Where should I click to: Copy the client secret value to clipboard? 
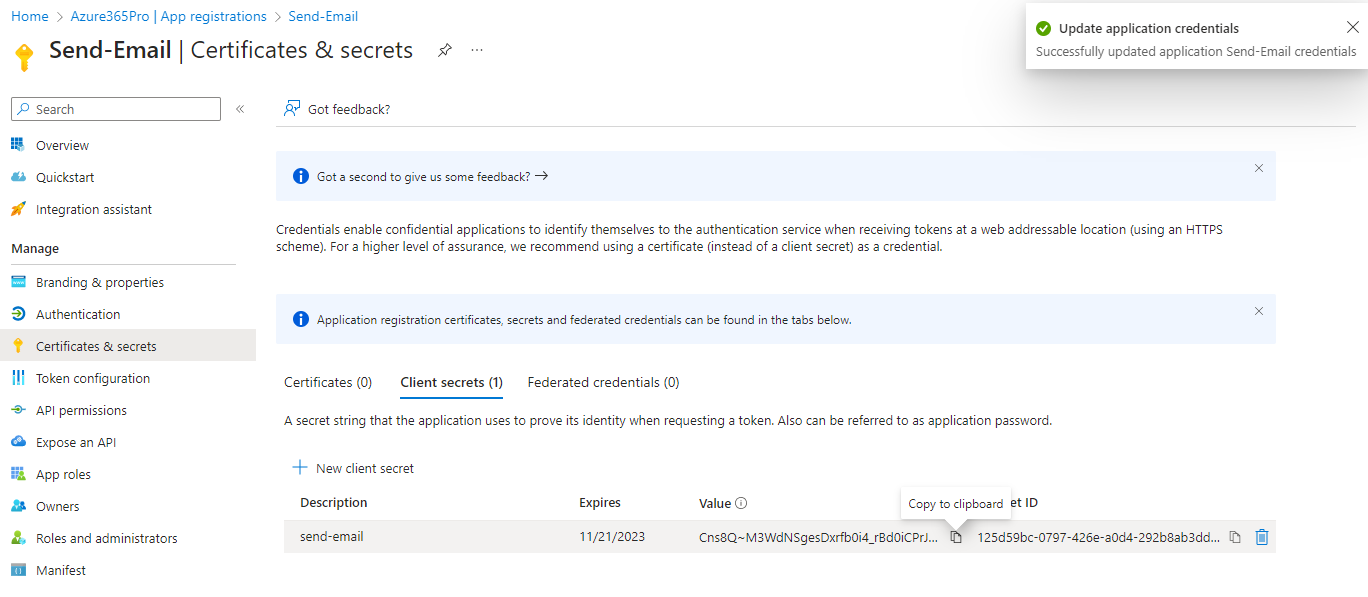pos(956,537)
